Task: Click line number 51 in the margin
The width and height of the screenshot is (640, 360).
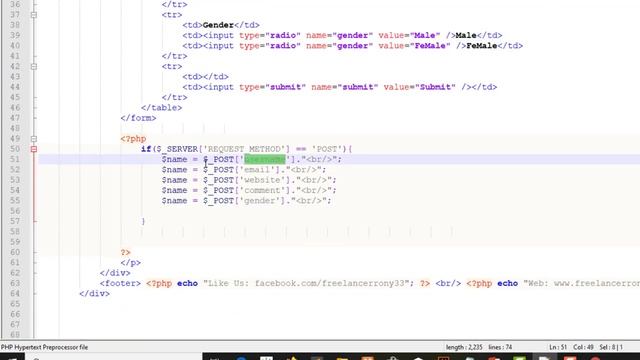Action: pyautogui.click(x=15, y=159)
